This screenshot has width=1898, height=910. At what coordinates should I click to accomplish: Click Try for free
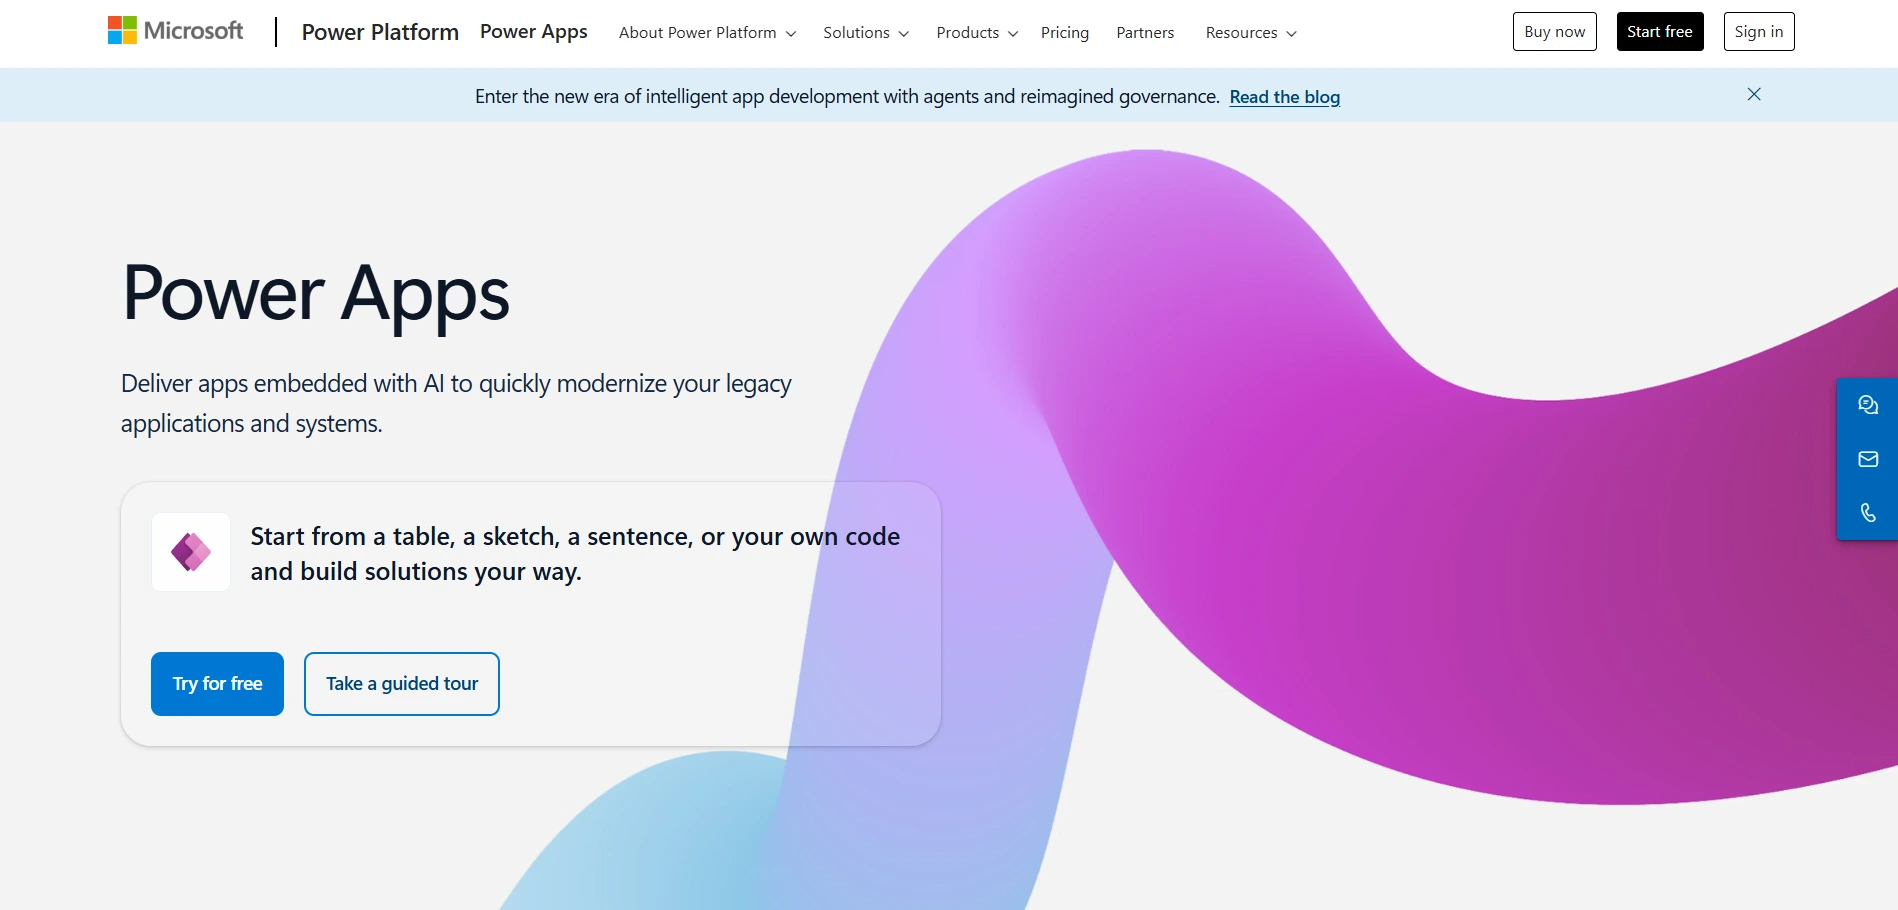pos(216,684)
